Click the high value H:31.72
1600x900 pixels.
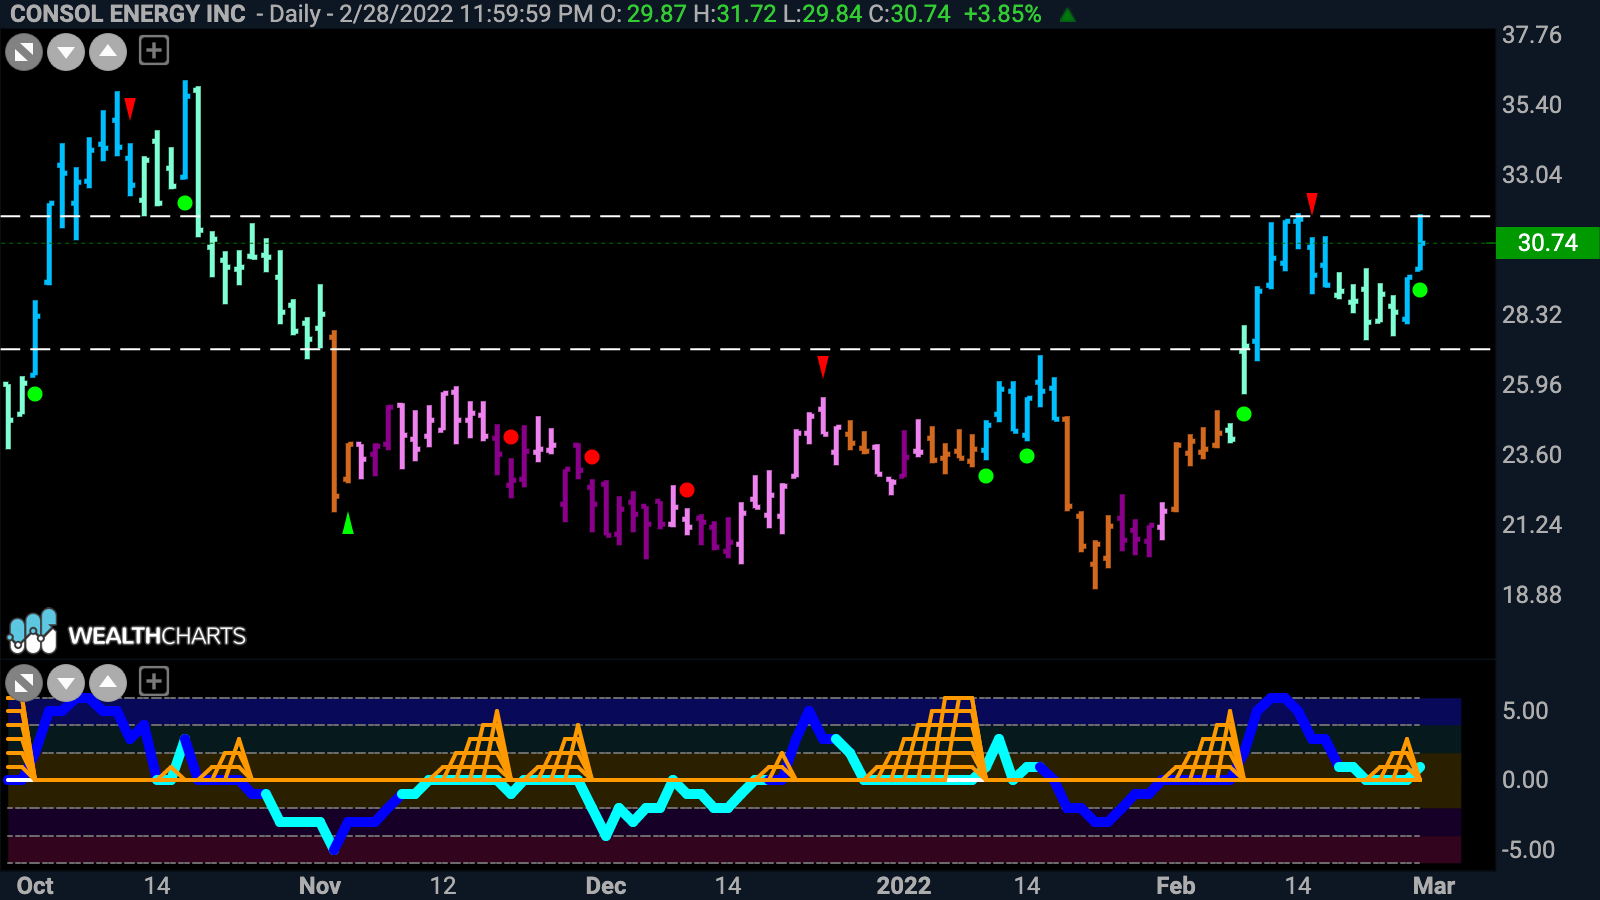pos(734,14)
